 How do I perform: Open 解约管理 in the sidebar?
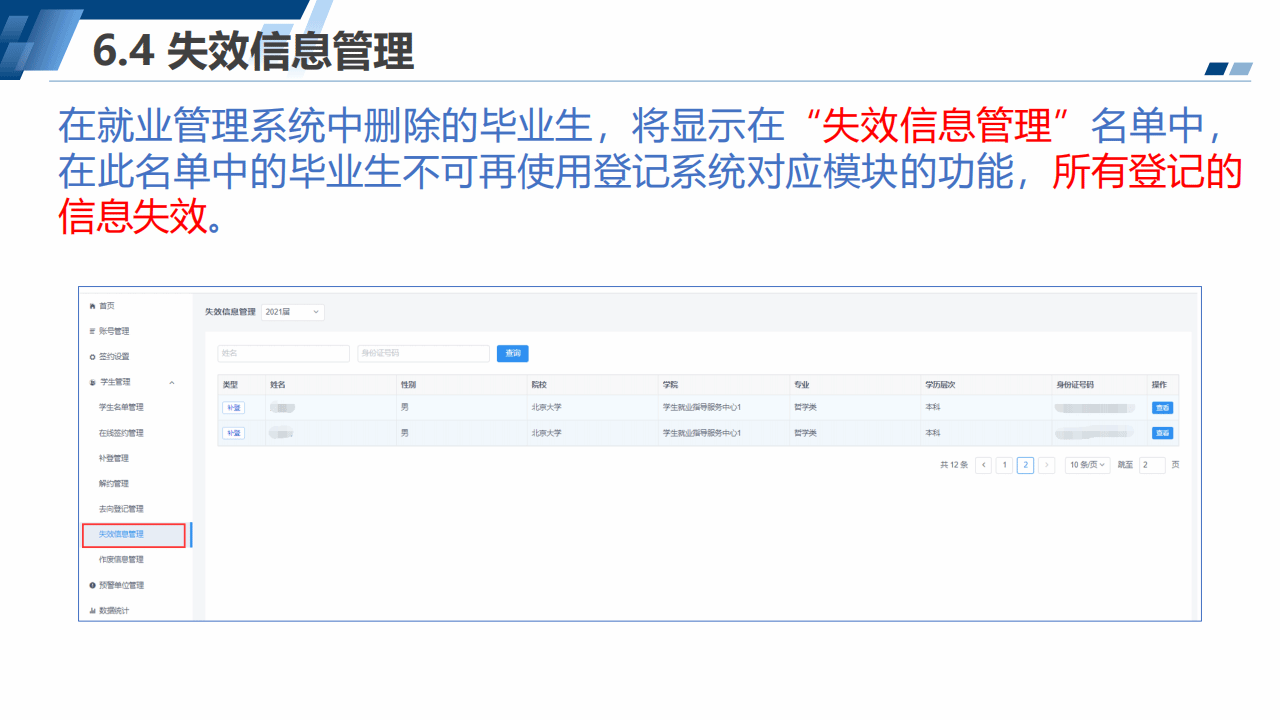click(113, 484)
